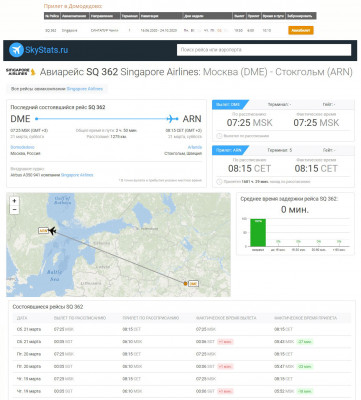This screenshot has height=400, width=361.
Task: Click the DME label on the map
Action: [193, 284]
